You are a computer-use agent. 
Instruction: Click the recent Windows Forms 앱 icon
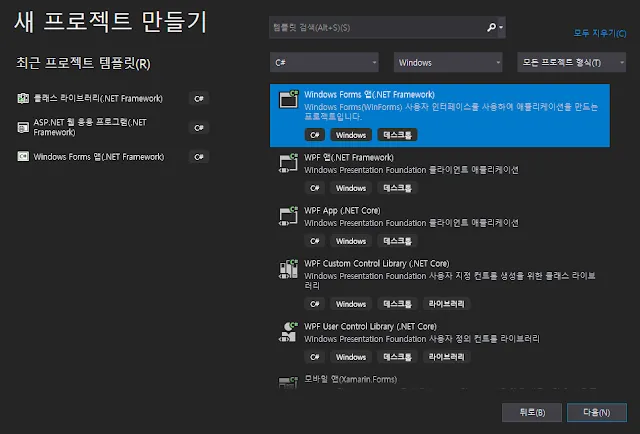pyautogui.click(x=23, y=157)
